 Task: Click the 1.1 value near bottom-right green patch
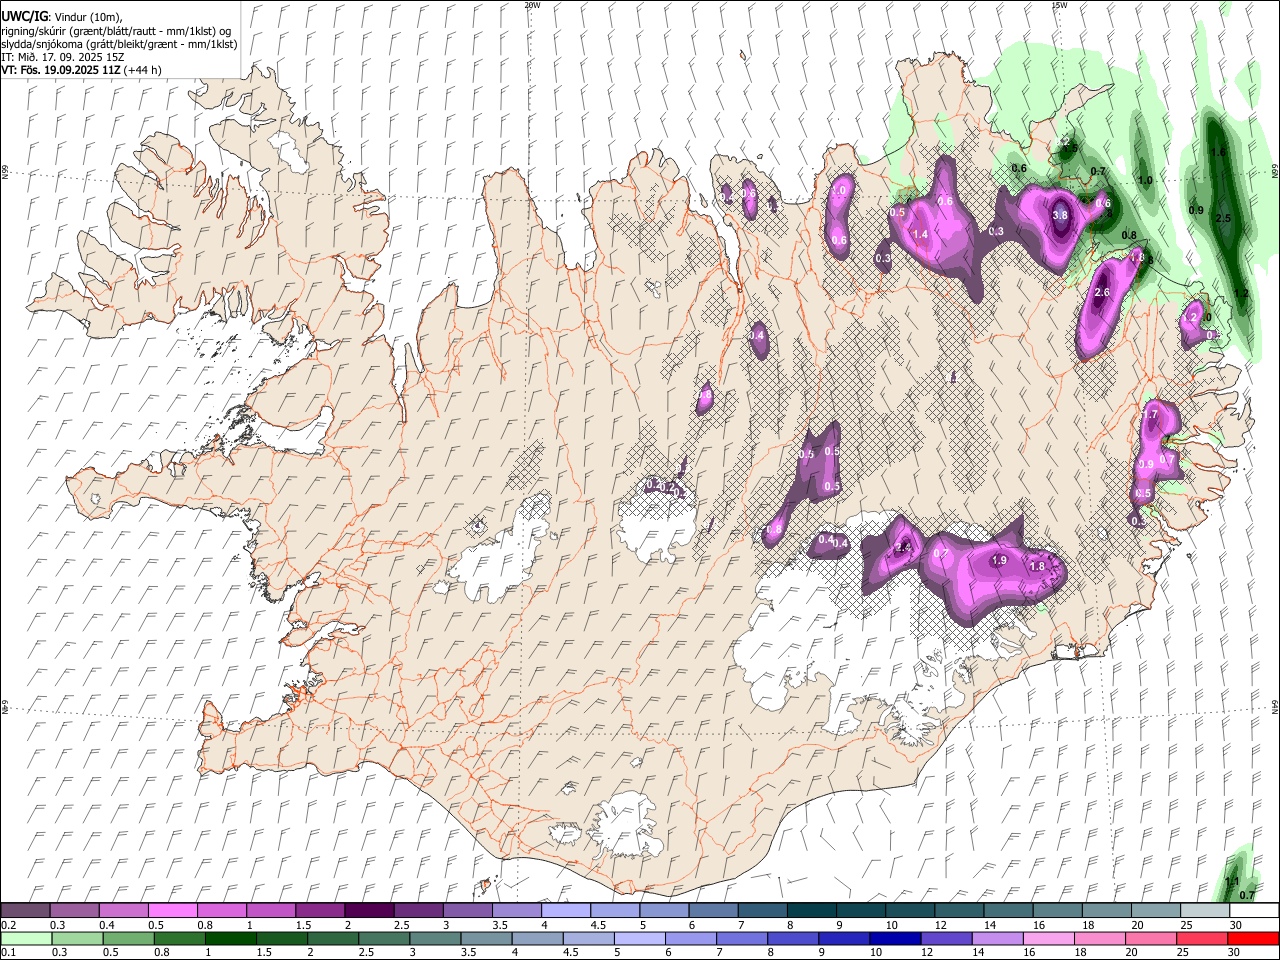pyautogui.click(x=1232, y=882)
